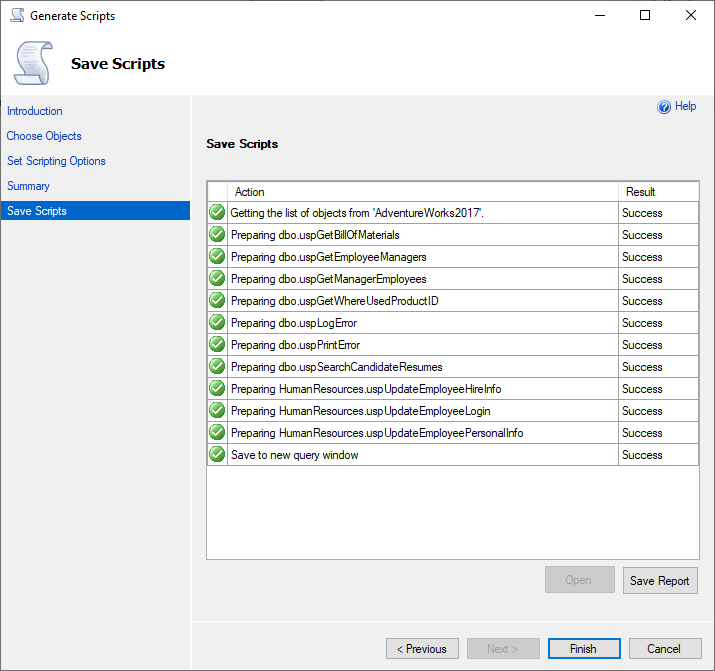Select the uspGetManagerEmployees action row text
715x671 pixels.
tap(328, 279)
